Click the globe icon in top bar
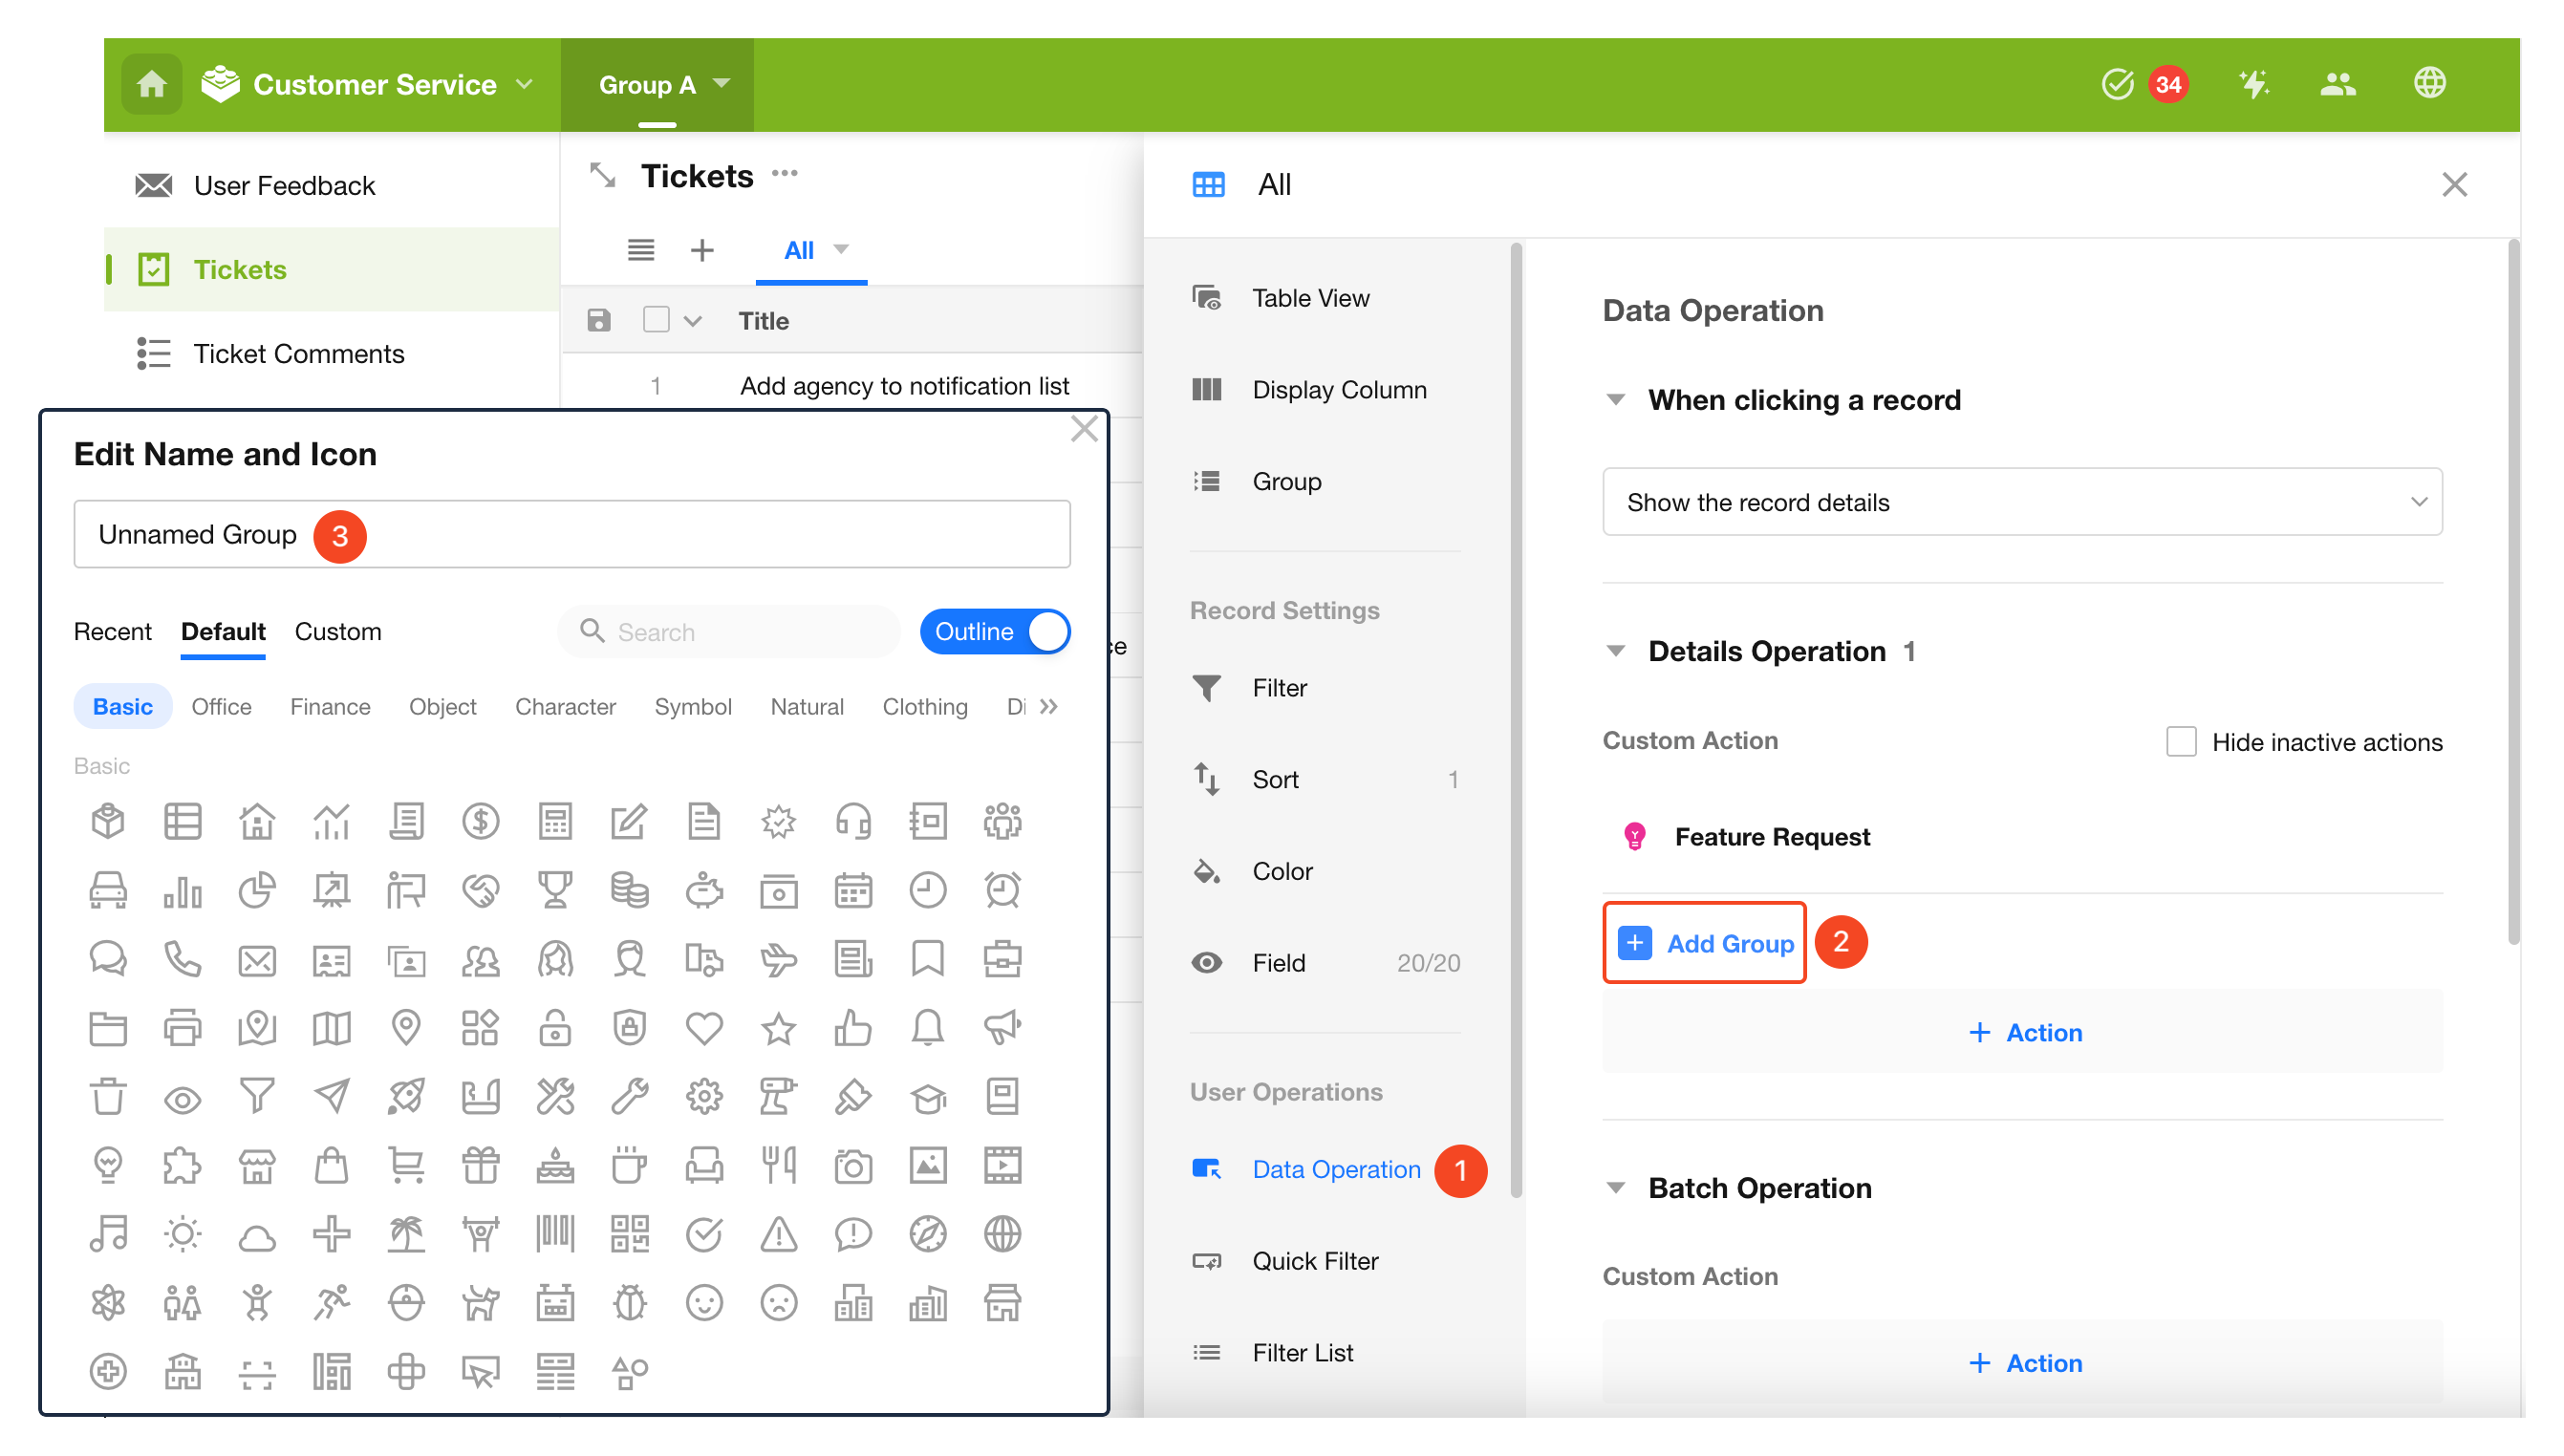 point(2429,83)
